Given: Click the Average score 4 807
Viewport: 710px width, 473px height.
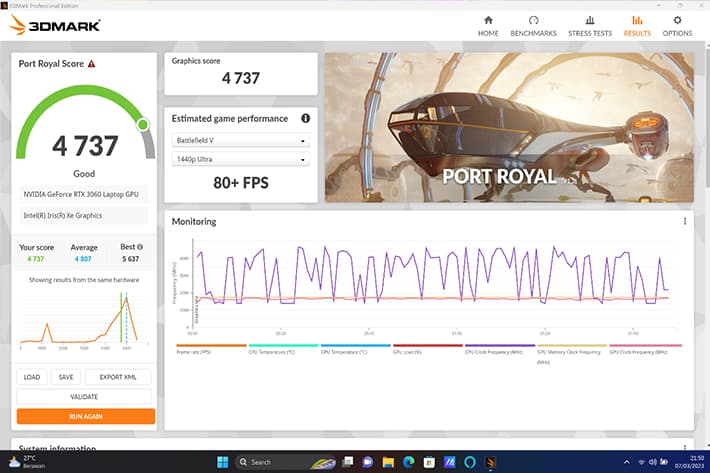Looking at the screenshot, I should point(83,259).
